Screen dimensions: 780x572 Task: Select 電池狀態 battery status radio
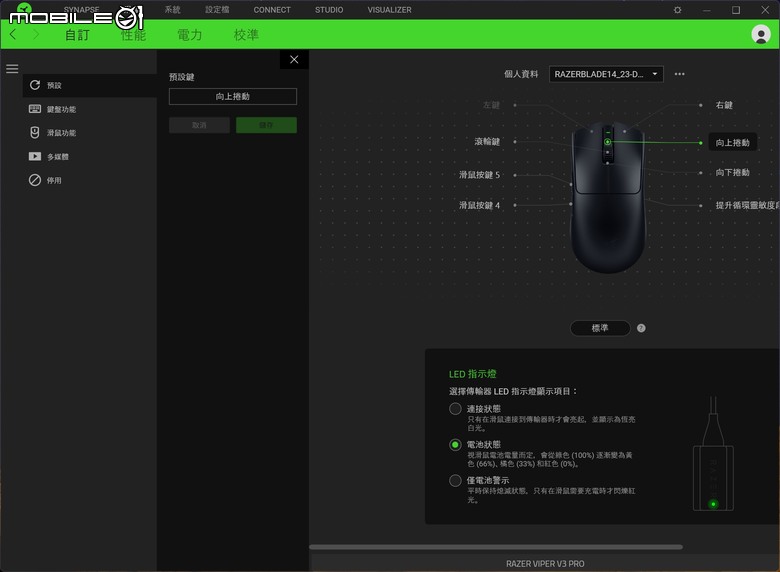coord(455,445)
